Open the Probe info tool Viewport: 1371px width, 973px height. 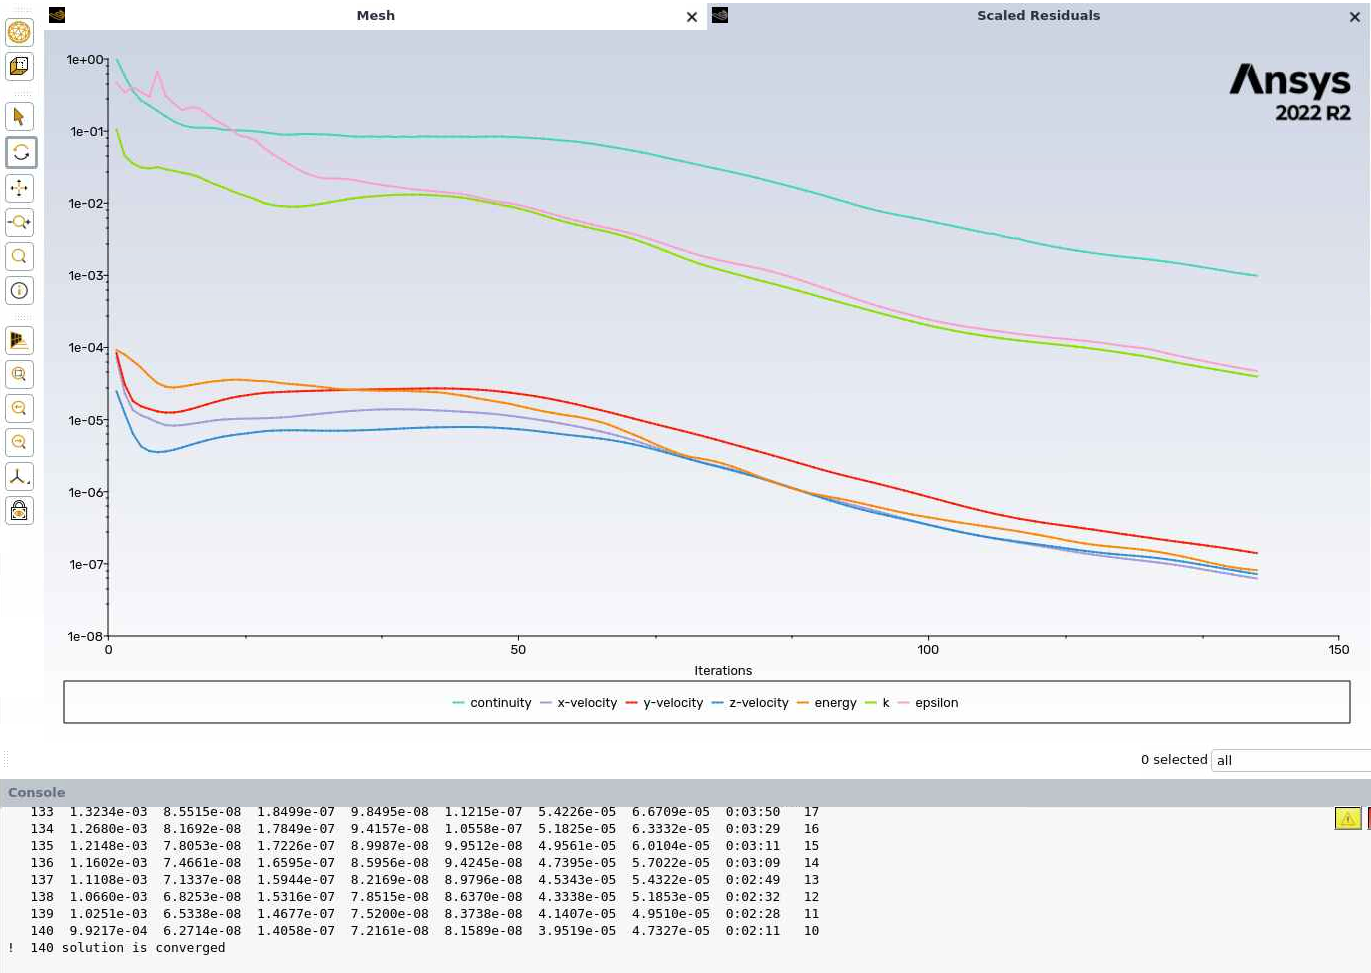(19, 291)
